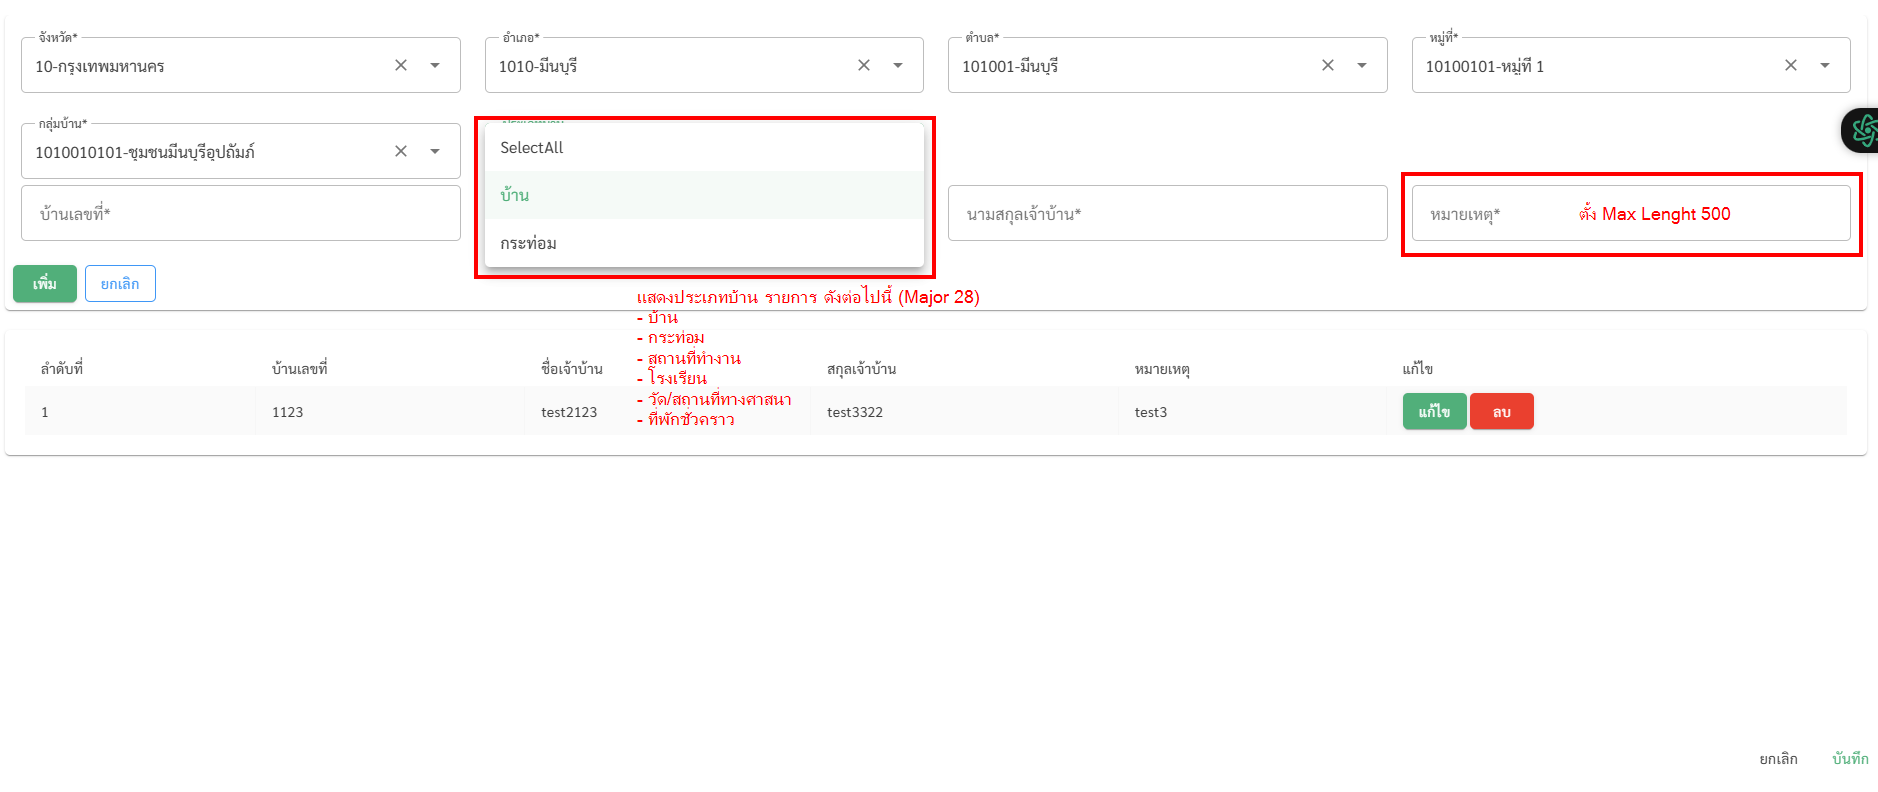Open the floating assistant icon at right edge
Image resolution: width=1878 pixels, height=792 pixels.
(1862, 130)
